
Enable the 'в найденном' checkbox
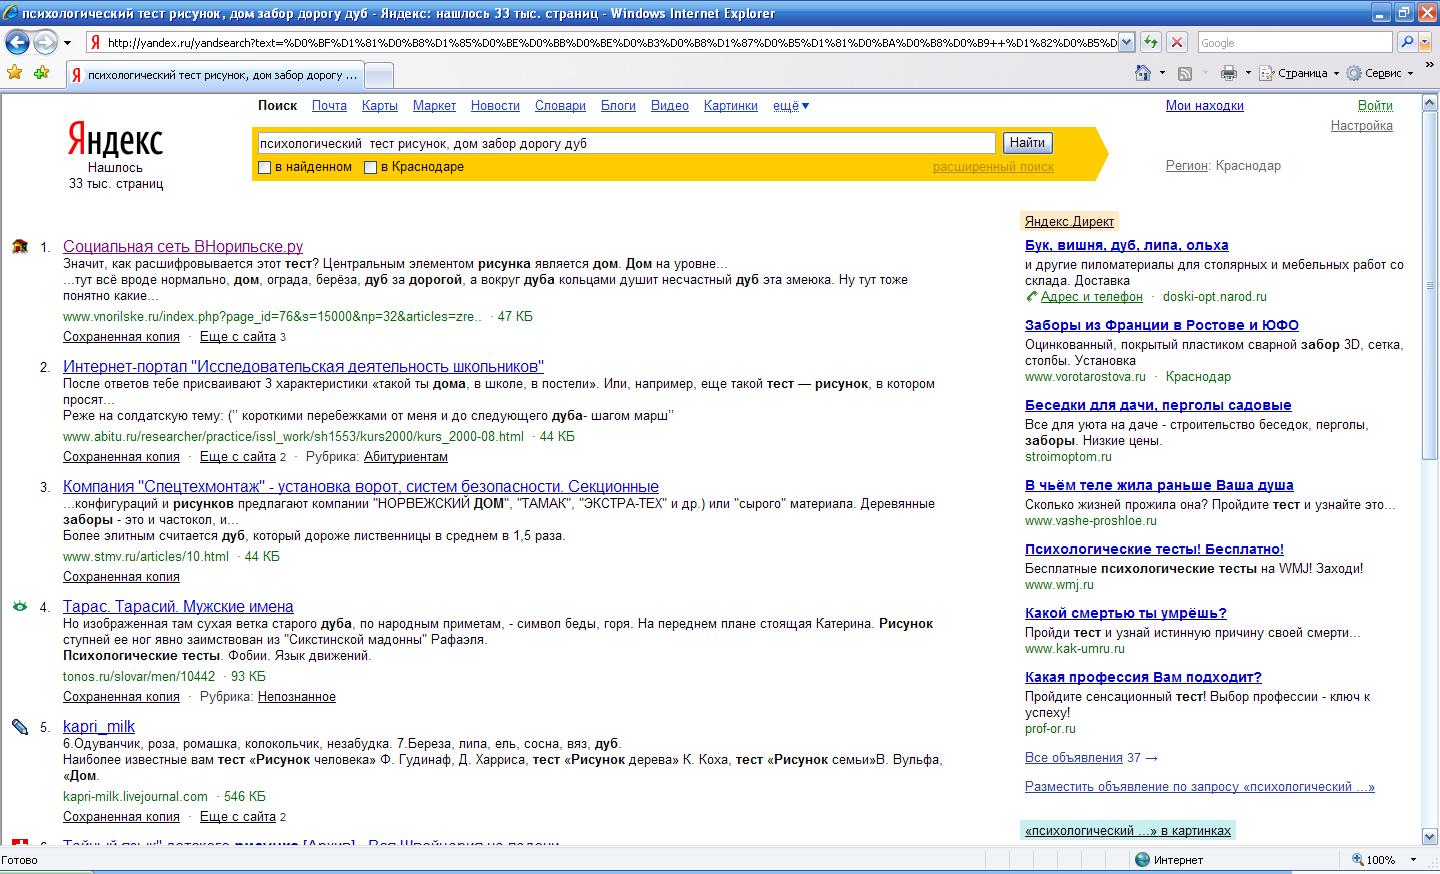pyautogui.click(x=265, y=167)
